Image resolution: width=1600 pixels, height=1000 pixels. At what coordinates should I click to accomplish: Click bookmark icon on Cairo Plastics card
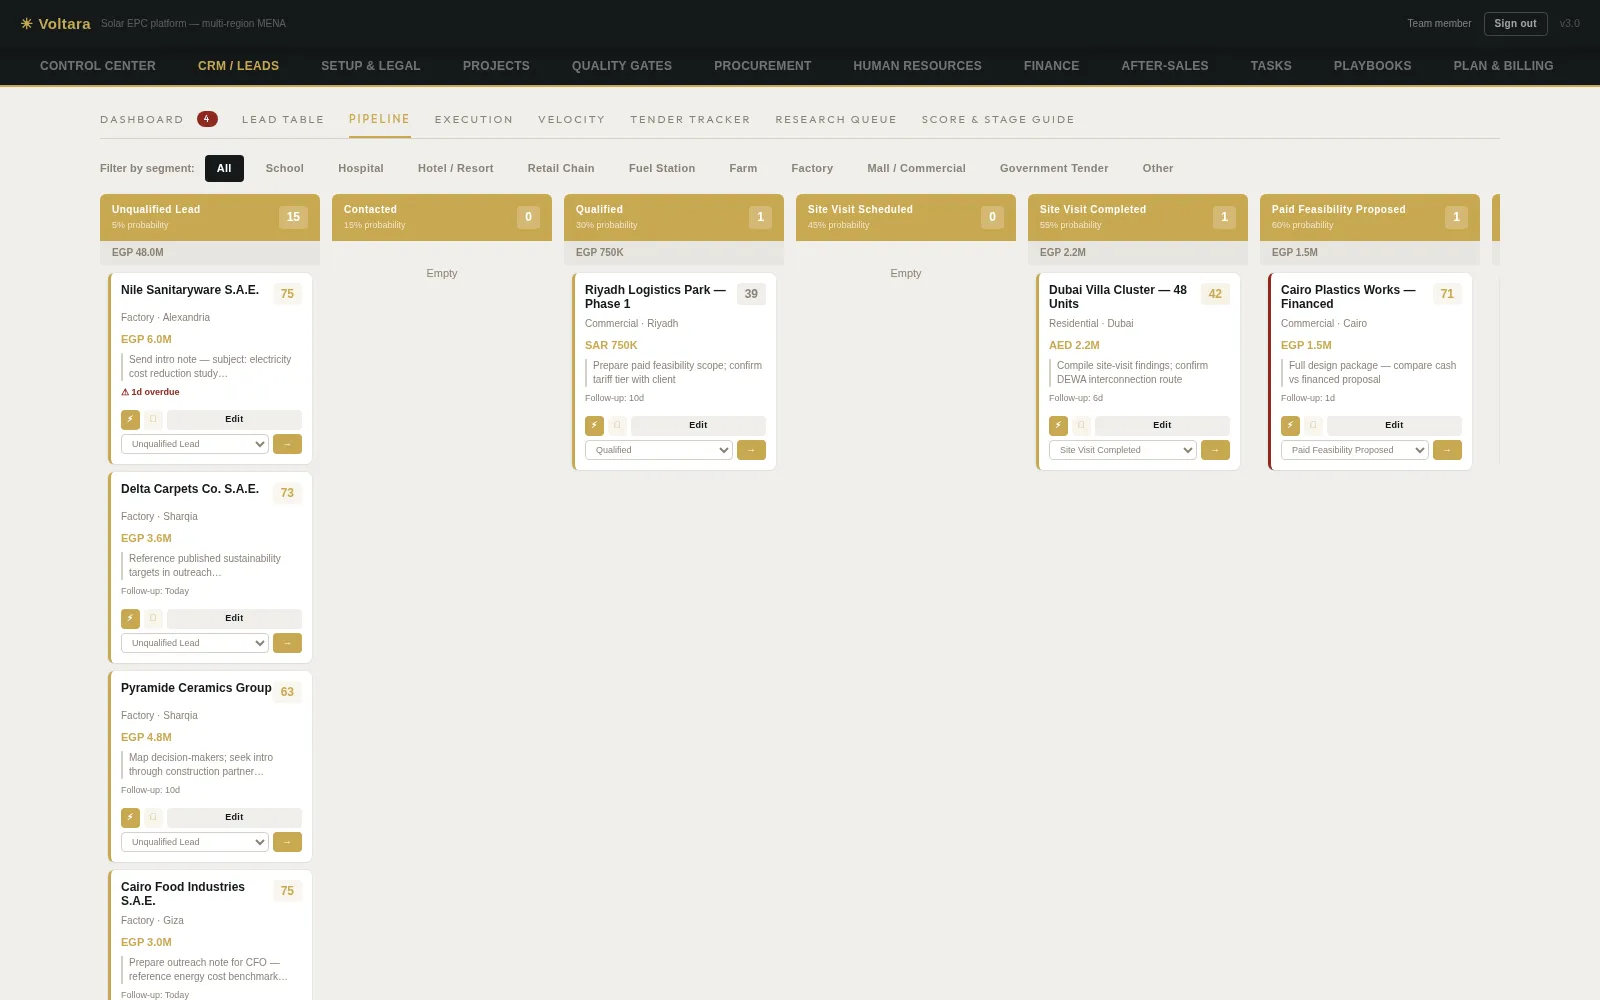pyautogui.click(x=1313, y=426)
